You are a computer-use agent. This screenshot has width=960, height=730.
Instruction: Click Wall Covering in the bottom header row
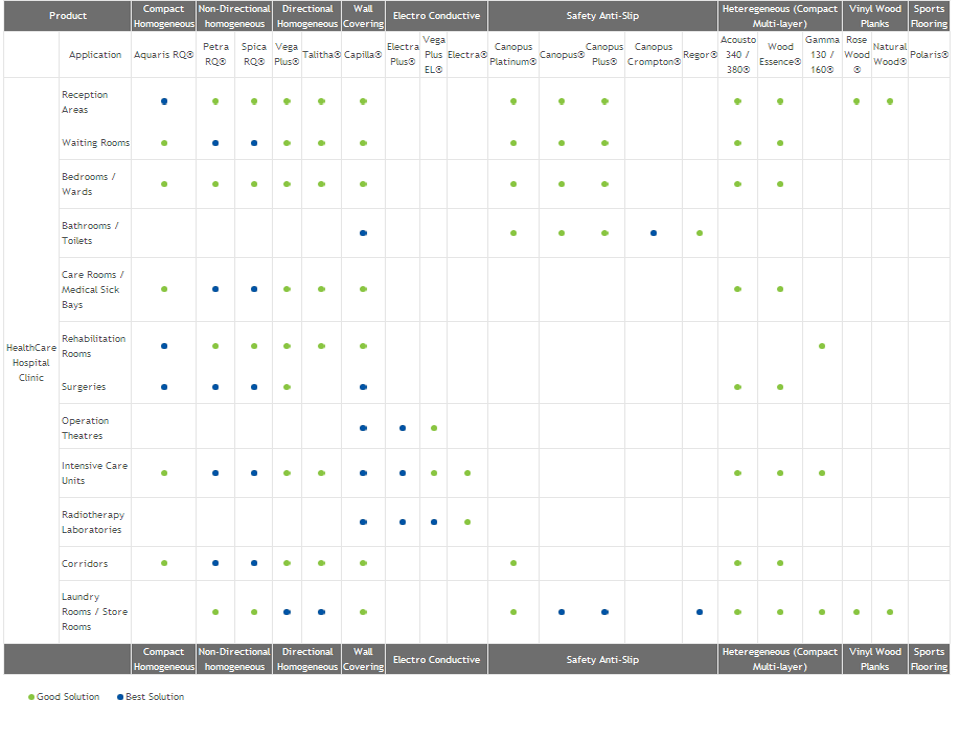pyautogui.click(x=363, y=660)
